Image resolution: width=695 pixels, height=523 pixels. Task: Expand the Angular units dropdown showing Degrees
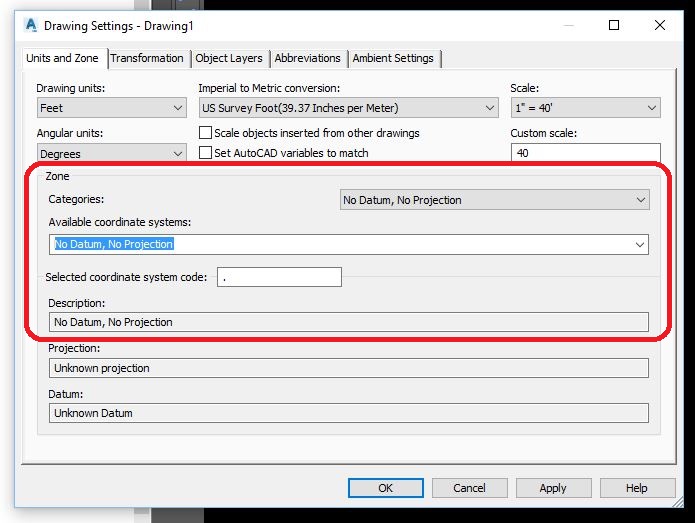112,153
